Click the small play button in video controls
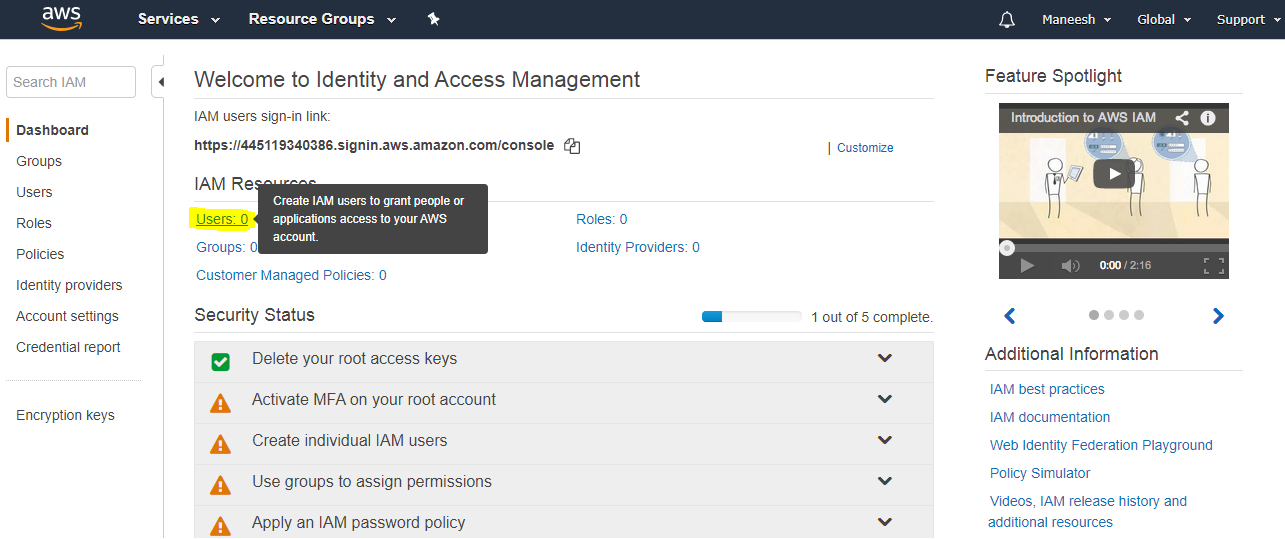The width and height of the screenshot is (1285, 539). pyautogui.click(x=1027, y=265)
